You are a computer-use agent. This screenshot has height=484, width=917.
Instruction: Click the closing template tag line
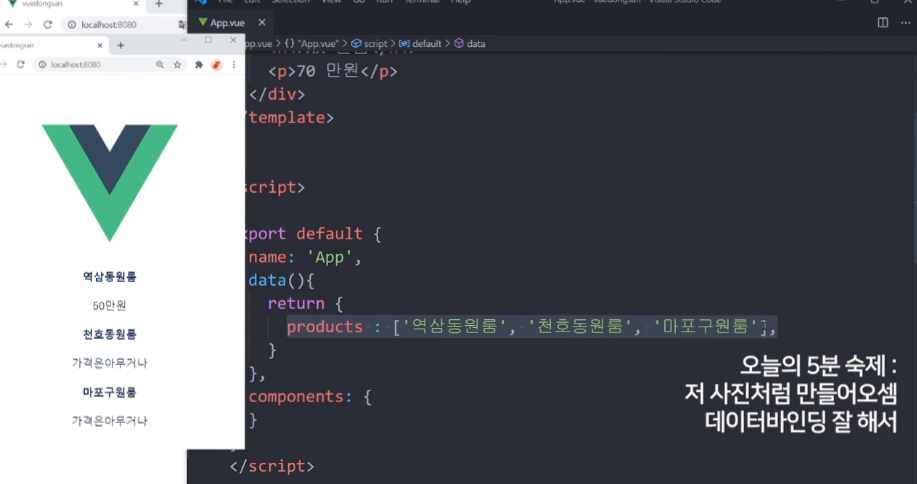[290, 117]
